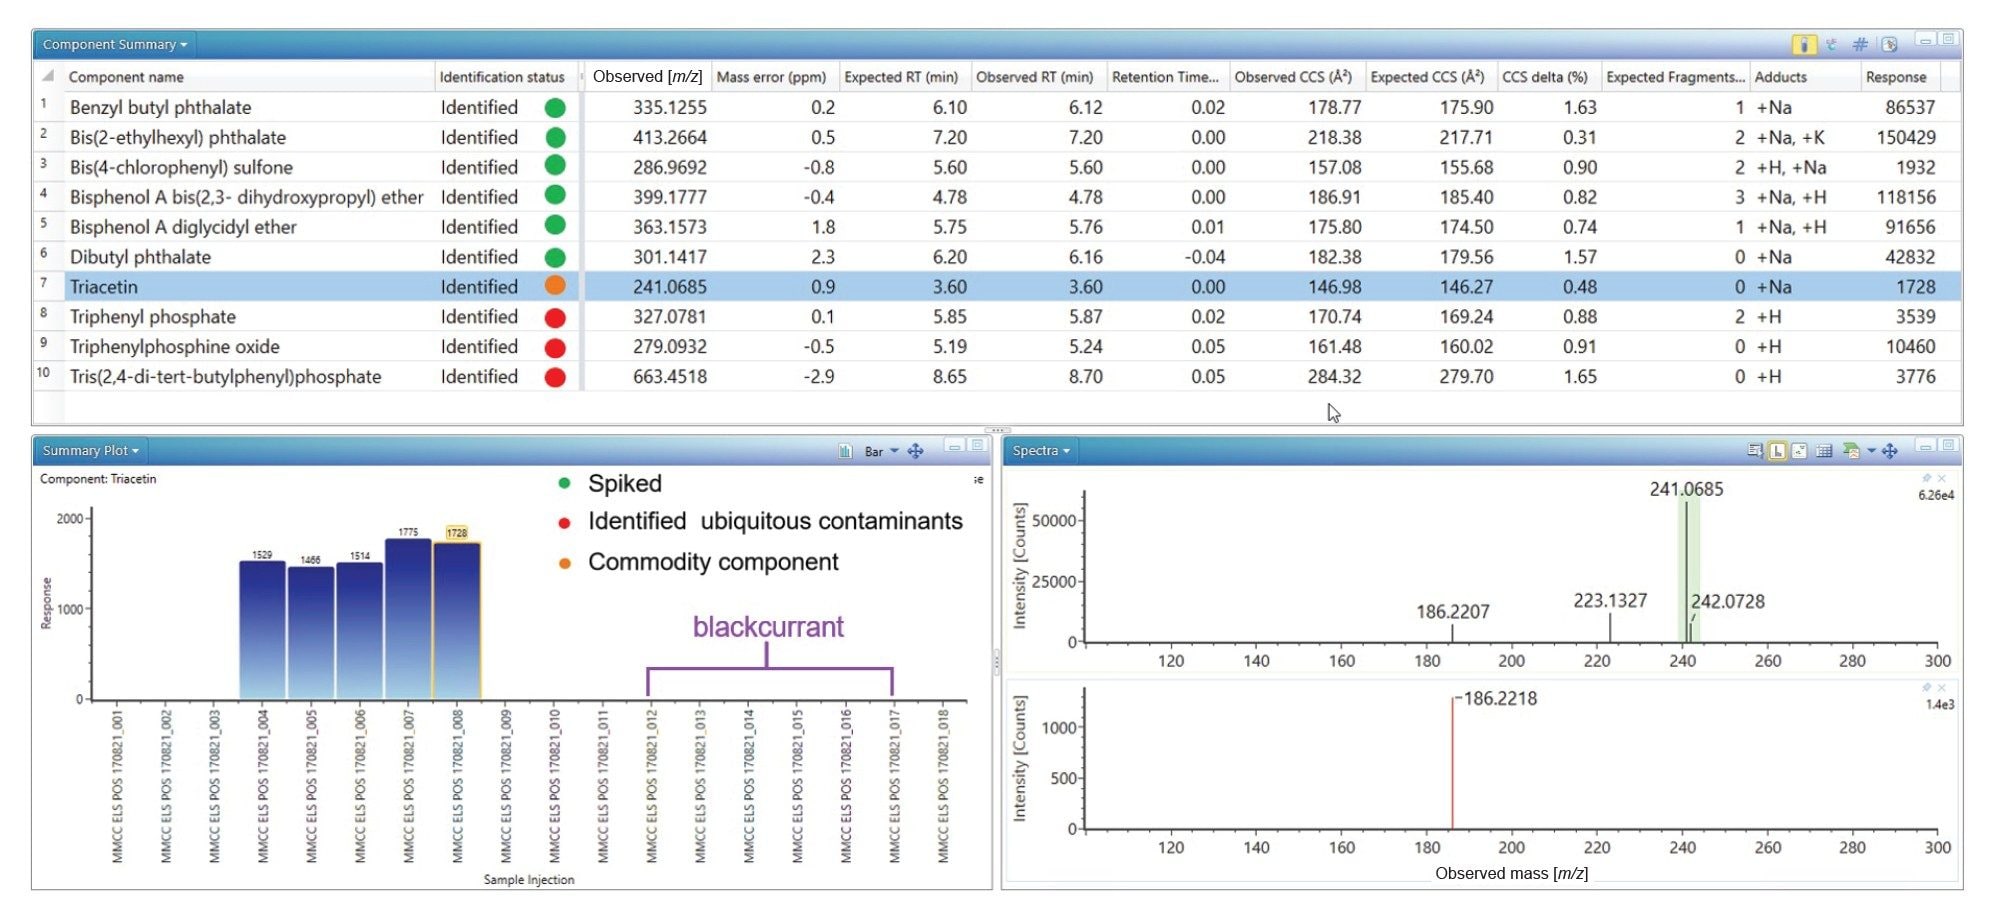The width and height of the screenshot is (2000, 919).
Task: Click the move arrows icon in Summary Plot toolbar
Action: click(915, 451)
